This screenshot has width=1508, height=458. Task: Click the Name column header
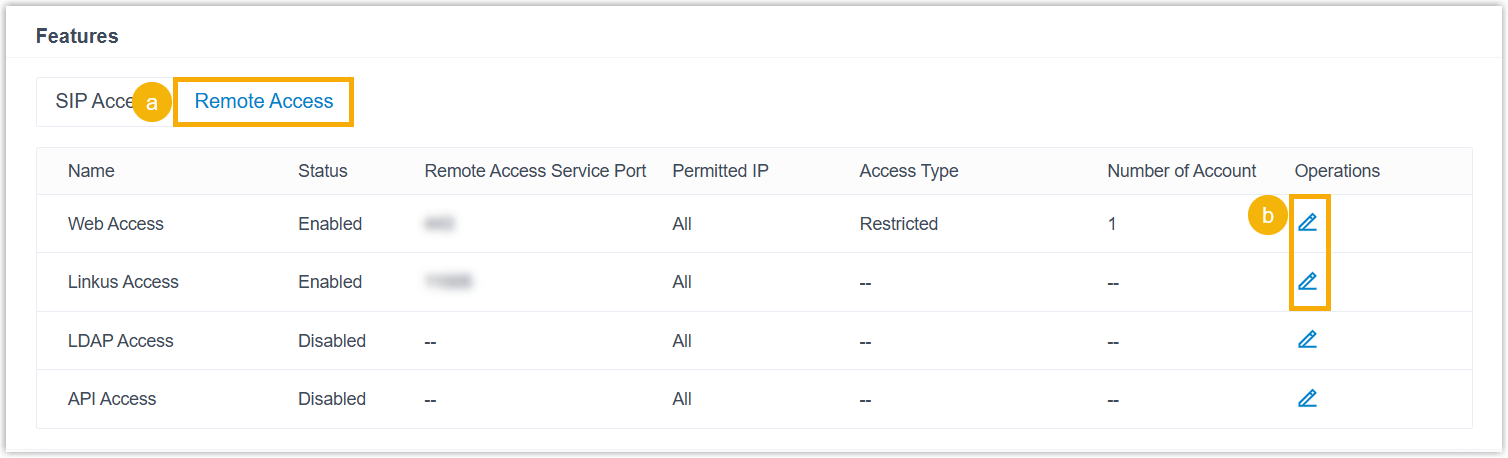coord(91,171)
